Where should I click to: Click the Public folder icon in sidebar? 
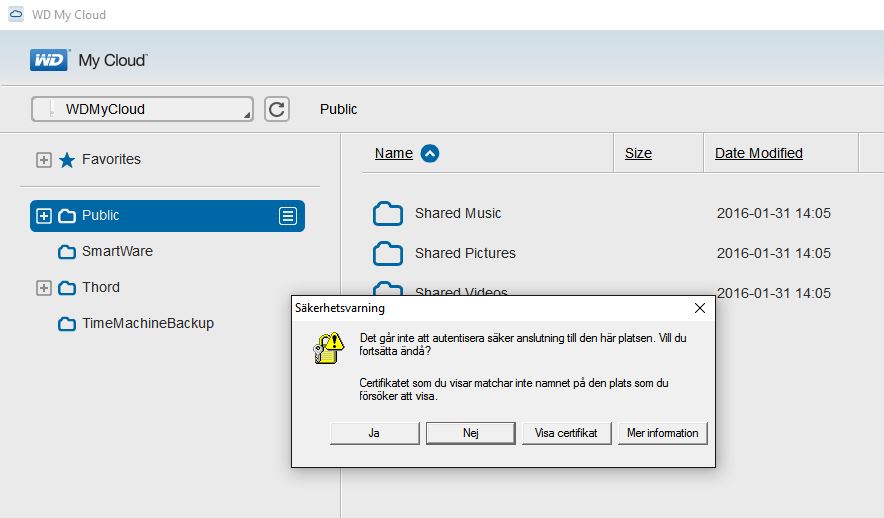(67, 216)
